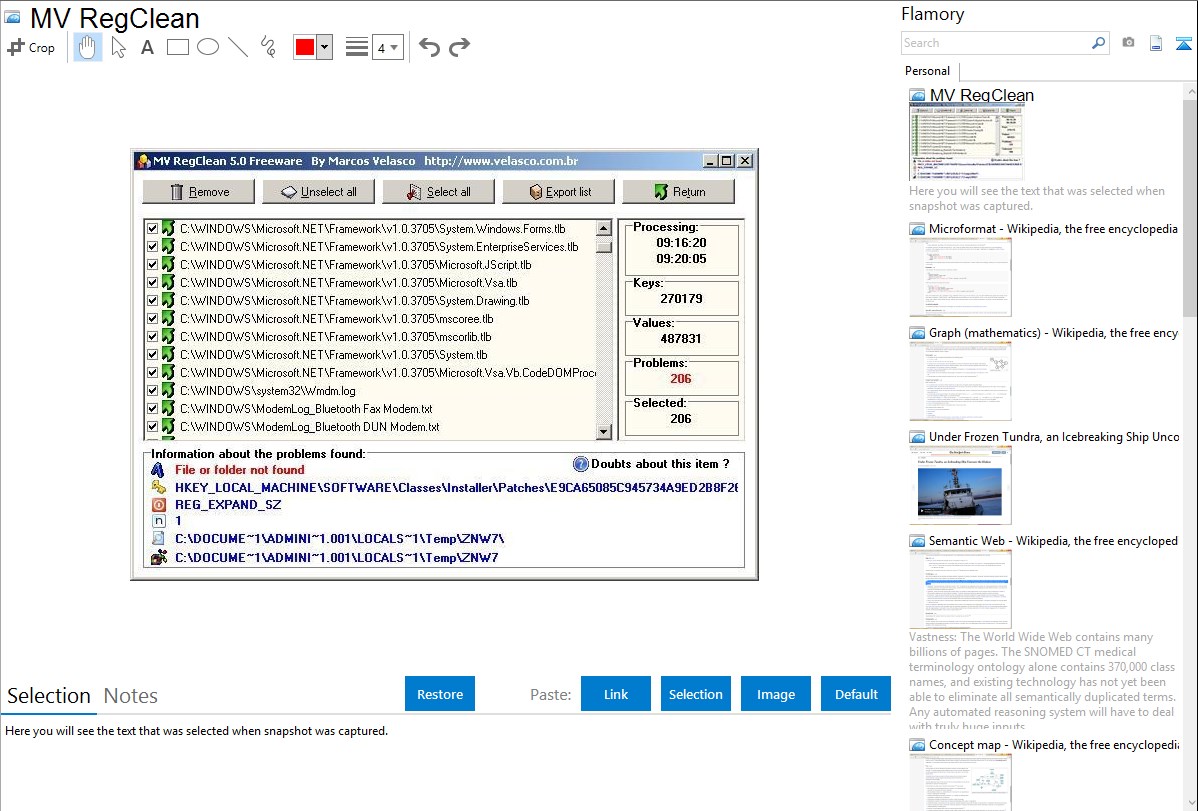Pick the rectangle shape tool

(x=178, y=47)
